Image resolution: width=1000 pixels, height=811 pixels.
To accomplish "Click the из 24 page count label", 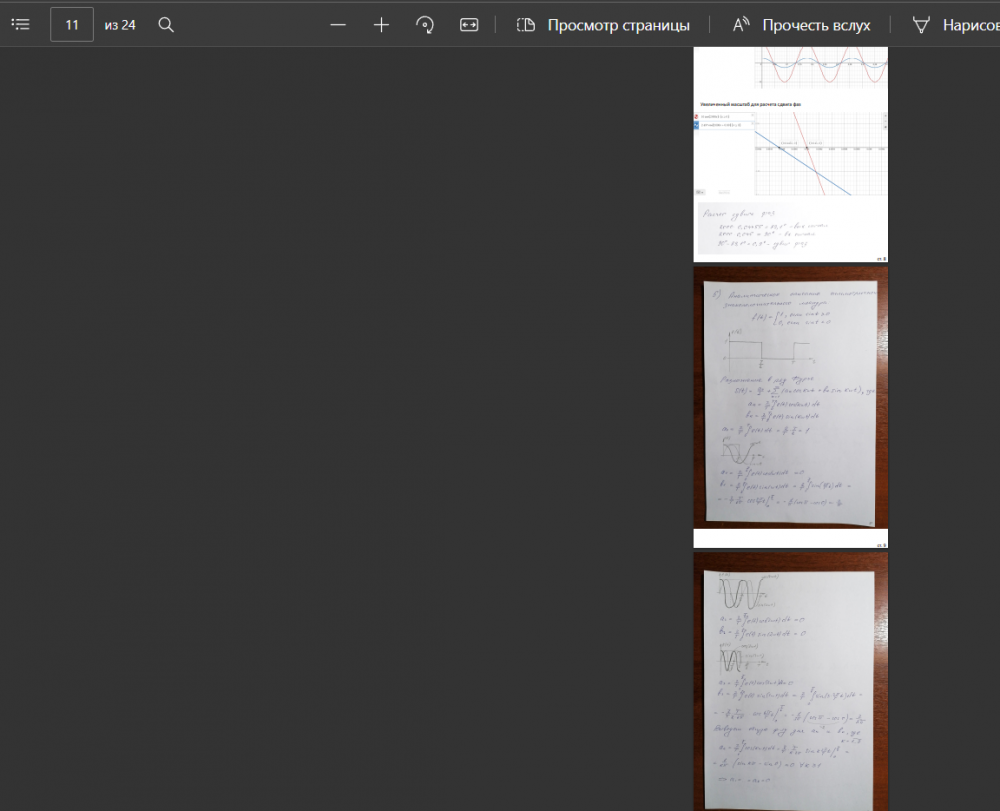I will point(120,25).
